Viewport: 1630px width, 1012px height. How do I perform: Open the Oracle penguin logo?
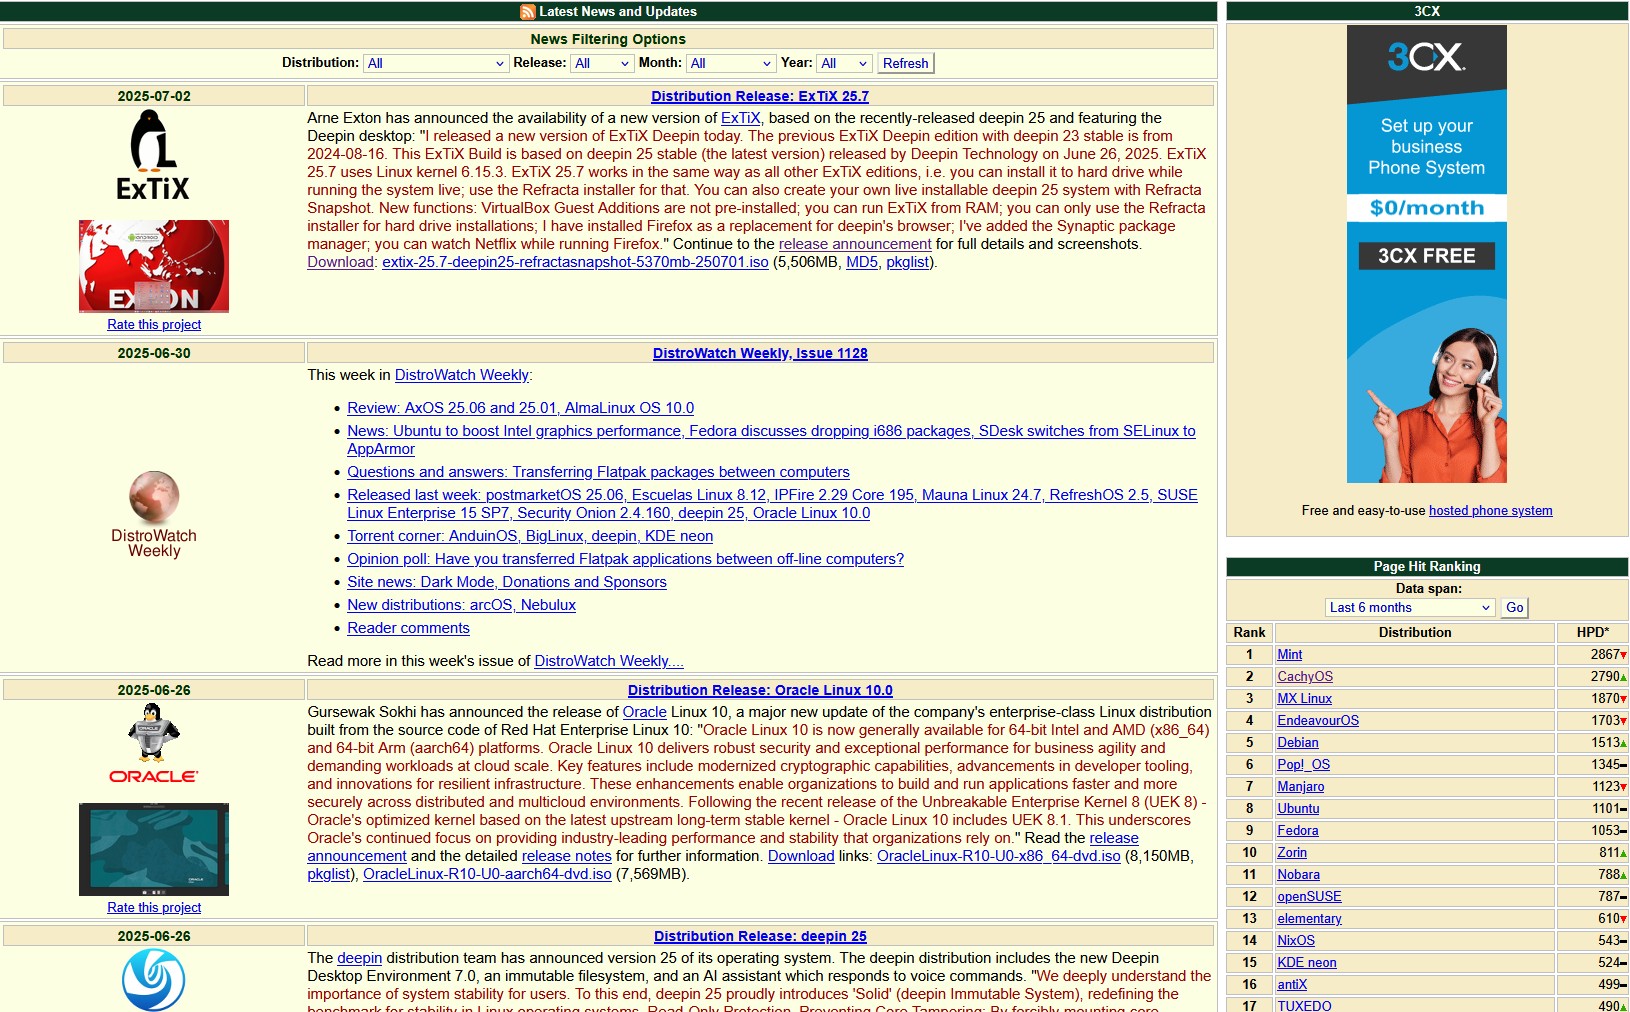(153, 743)
